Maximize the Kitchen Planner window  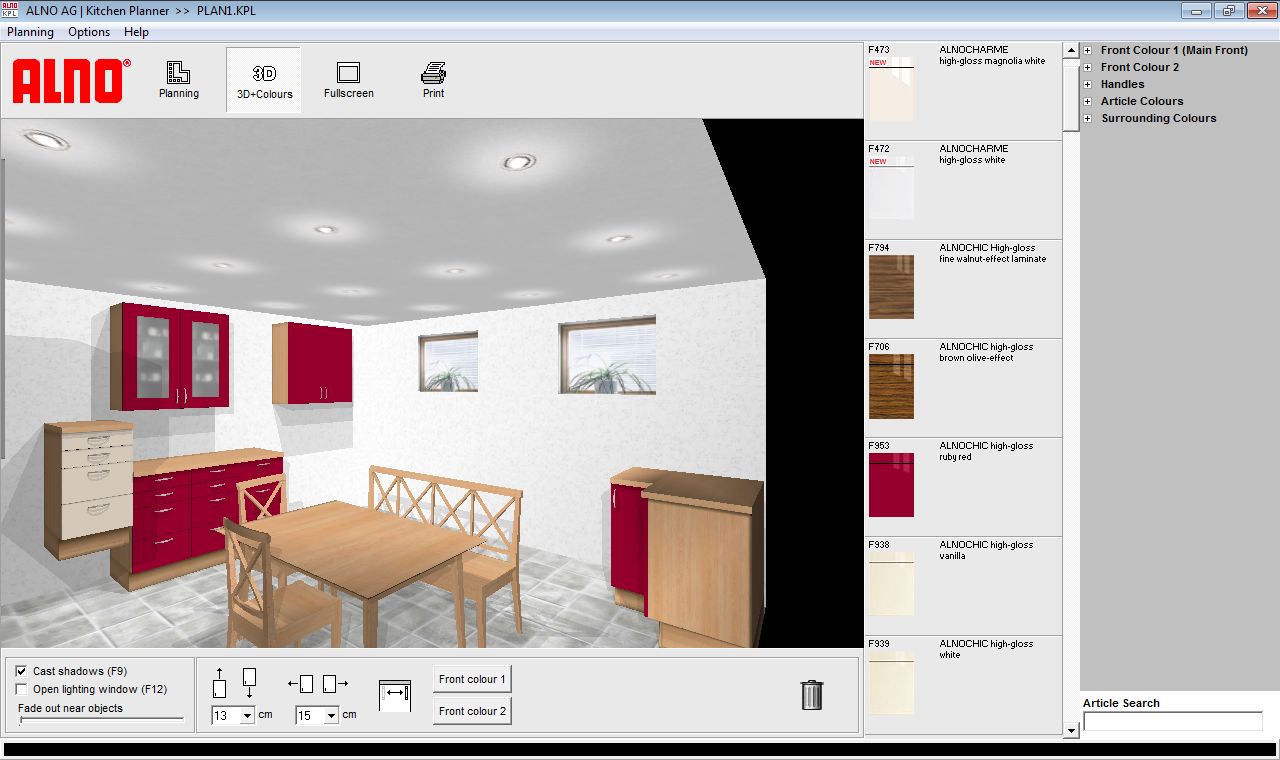tap(1227, 11)
